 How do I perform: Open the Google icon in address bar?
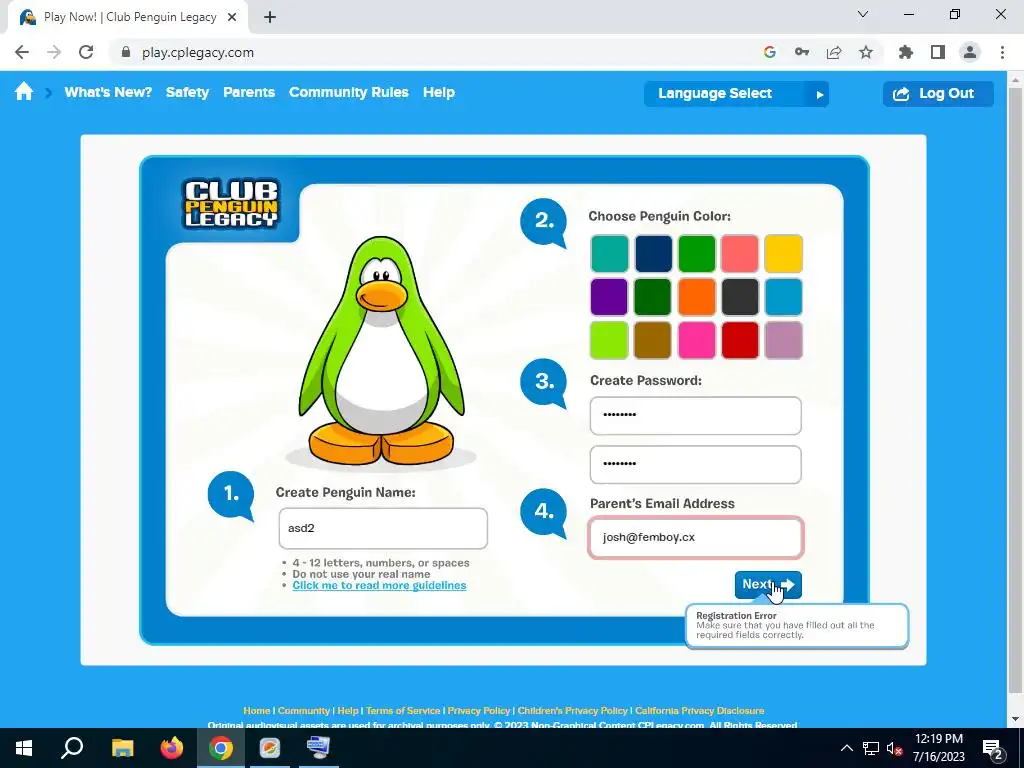770,52
